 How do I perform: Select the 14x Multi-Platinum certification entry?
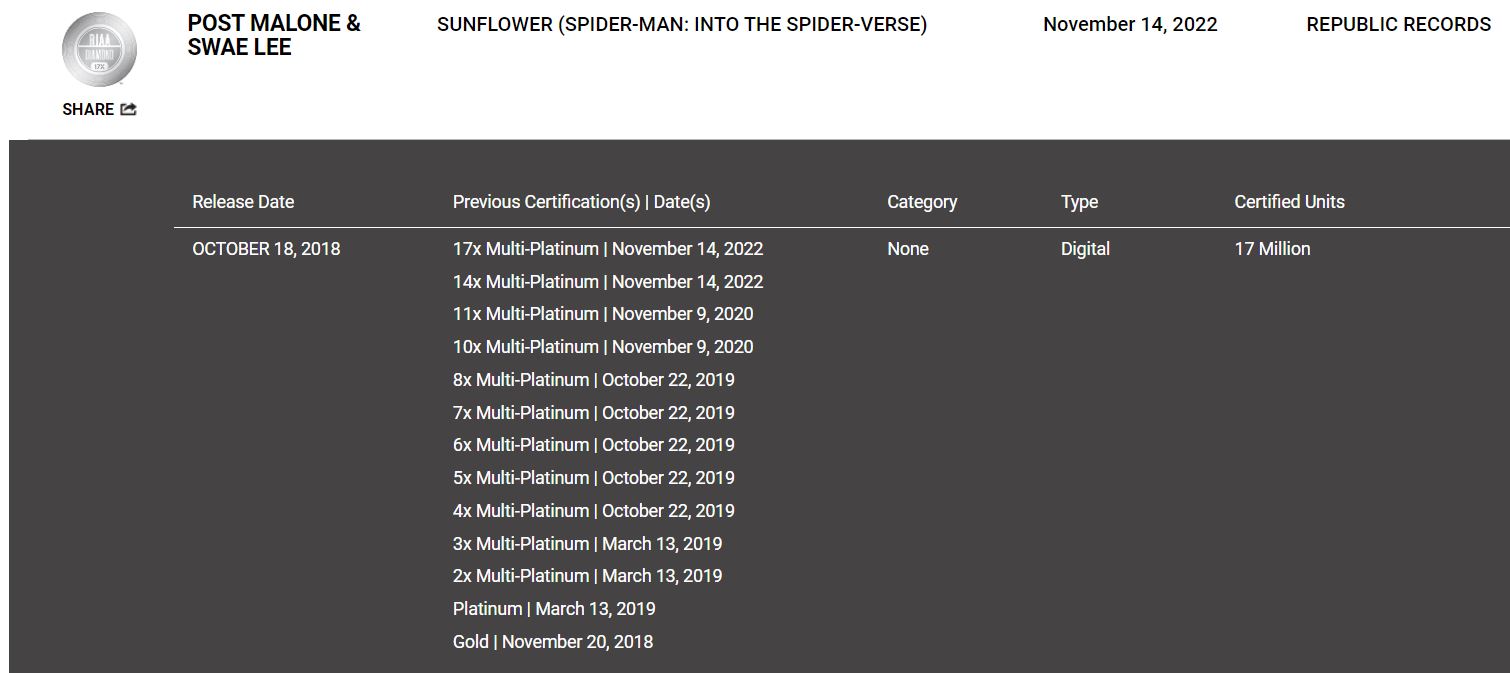[608, 282]
